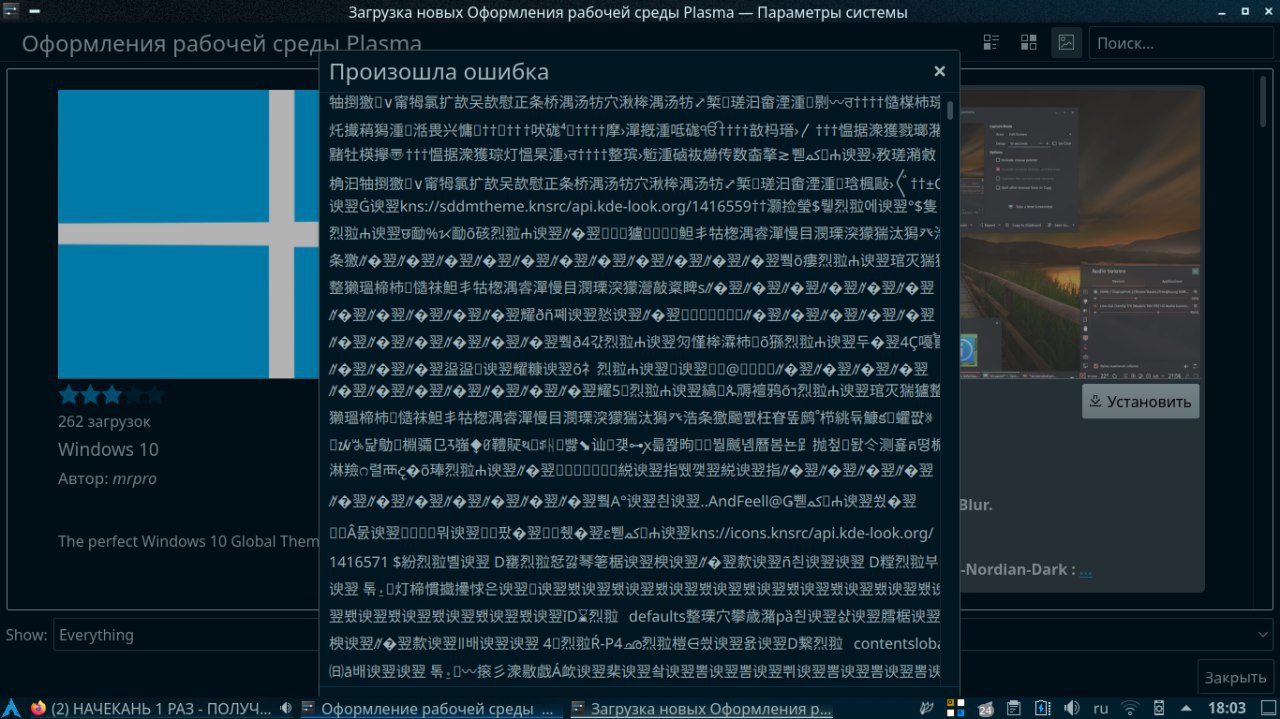Open the clock showing 18:03
This screenshot has width=1280, height=719.
(x=1226, y=708)
